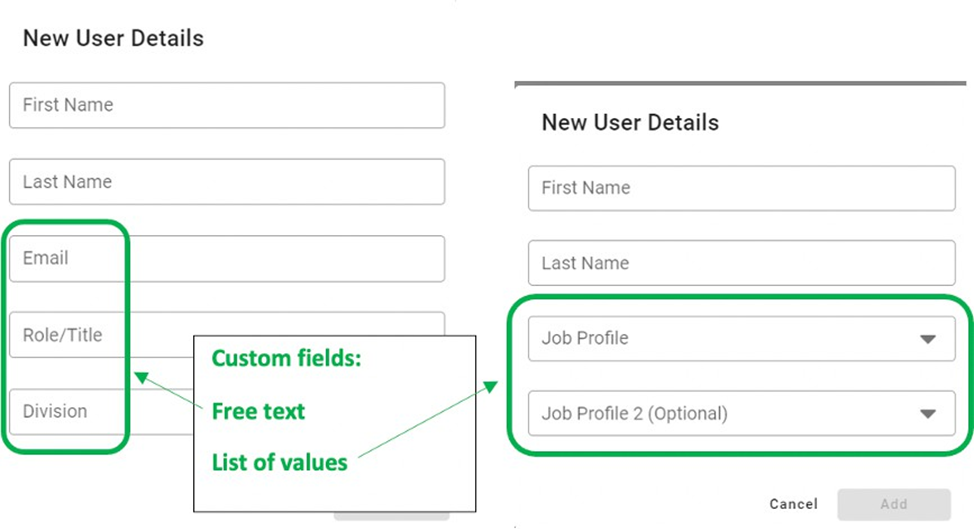The height and width of the screenshot is (529, 974).
Task: Open the Job Profile combo box
Action: [720, 339]
